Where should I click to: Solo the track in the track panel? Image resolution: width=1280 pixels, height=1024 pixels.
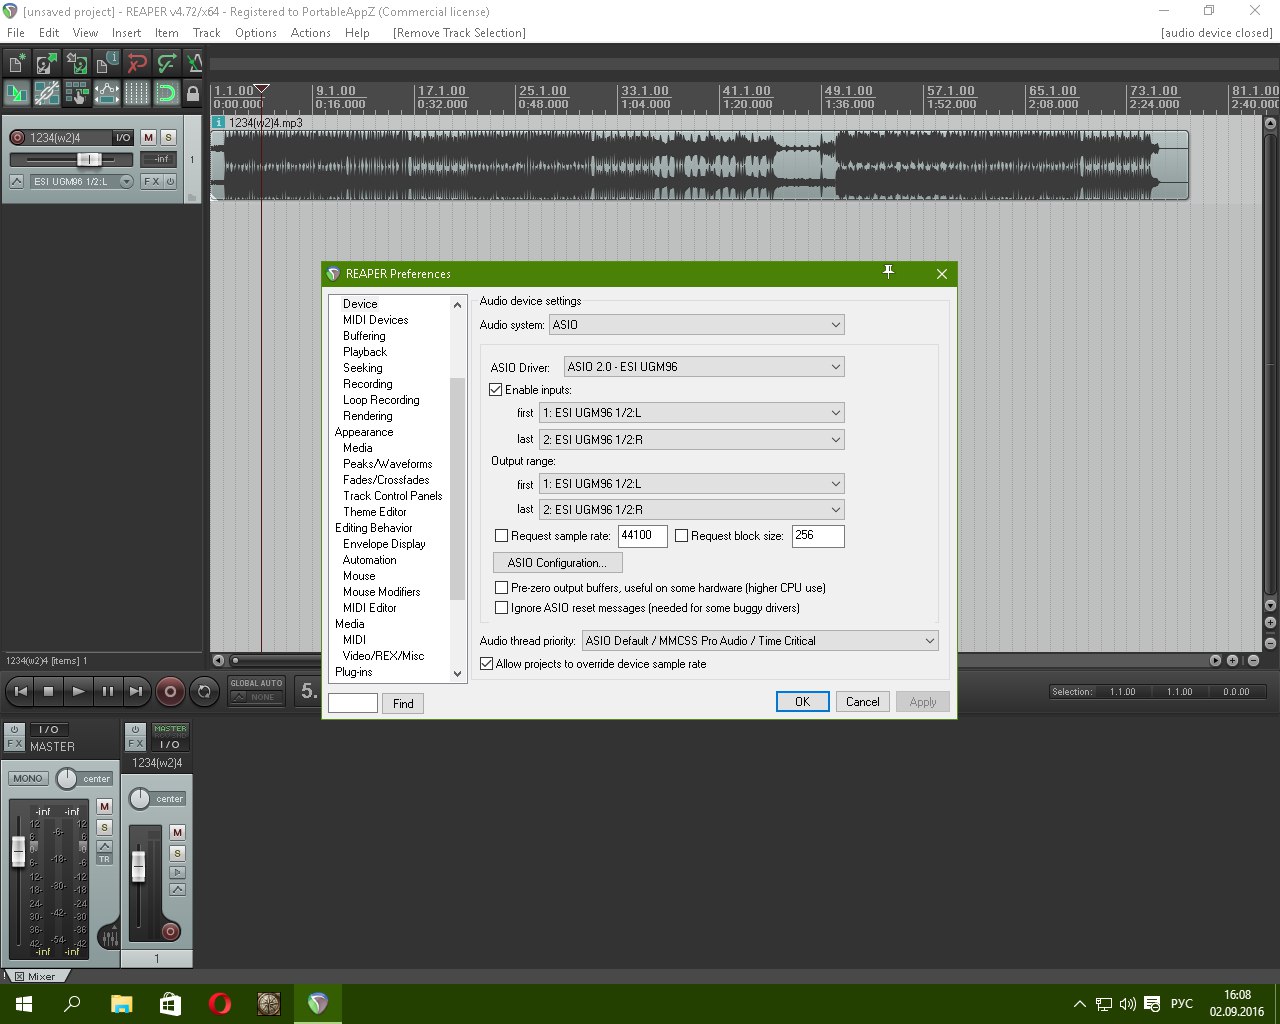click(x=168, y=138)
